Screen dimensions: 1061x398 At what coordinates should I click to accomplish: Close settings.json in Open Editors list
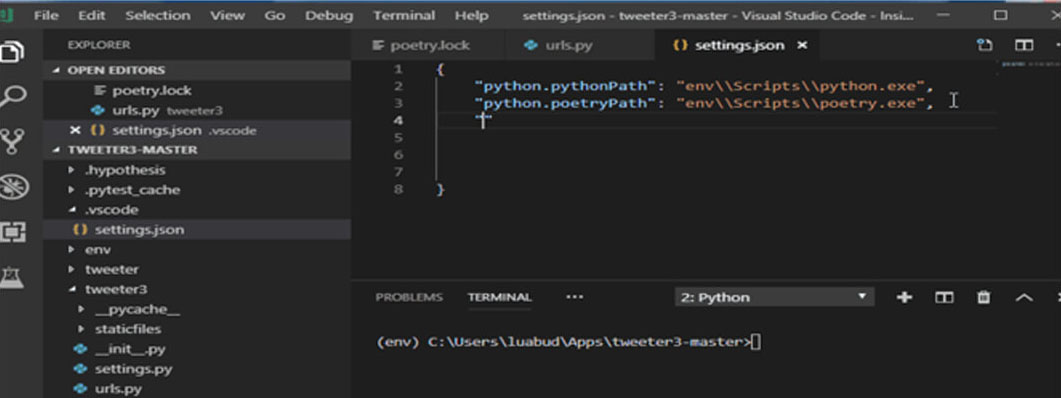point(75,130)
